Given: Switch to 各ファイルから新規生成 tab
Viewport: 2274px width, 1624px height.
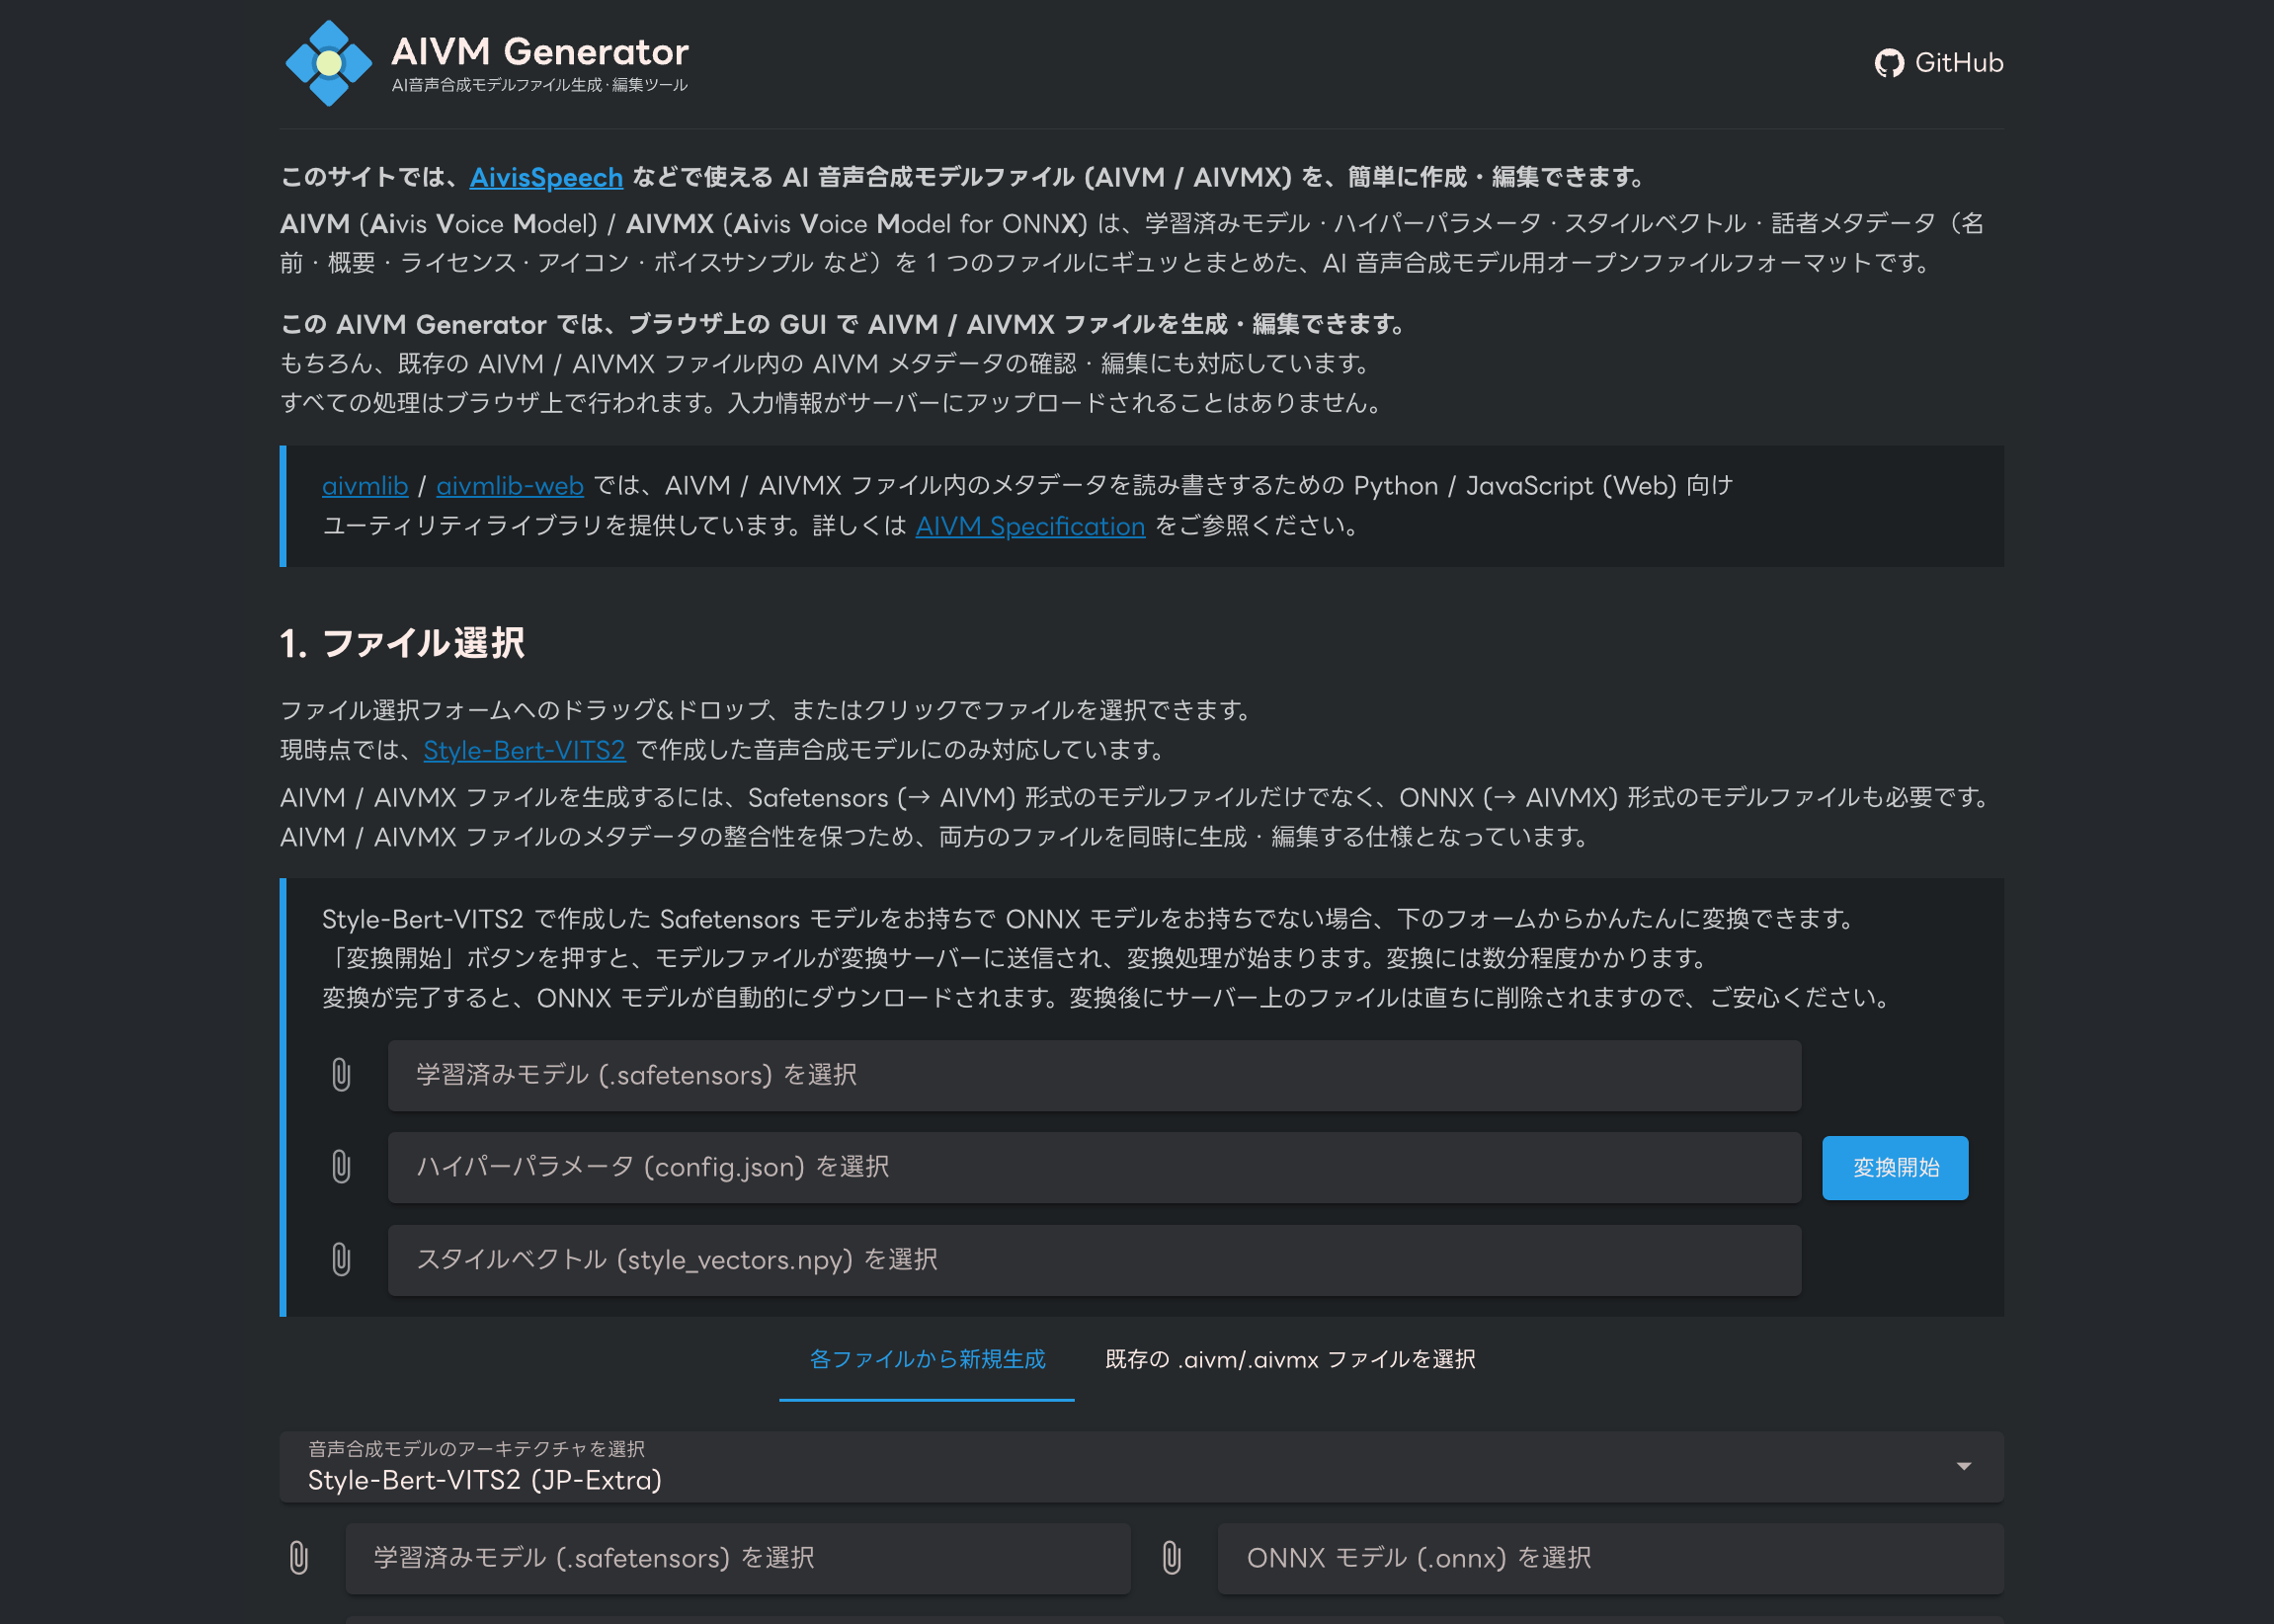Looking at the screenshot, I should [927, 1360].
